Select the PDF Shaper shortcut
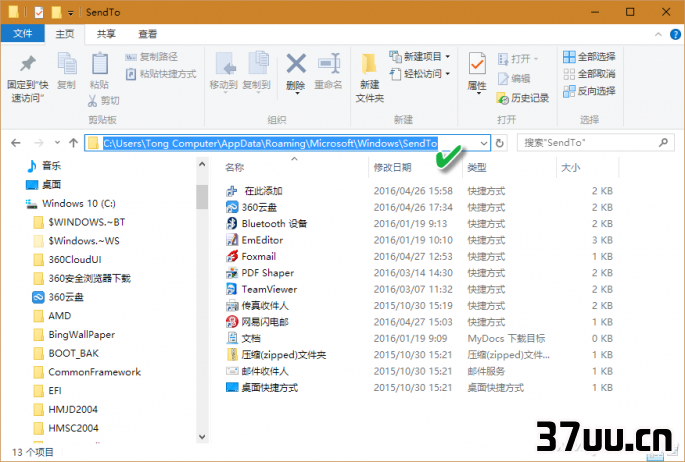This screenshot has height=462, width=685. (260, 273)
